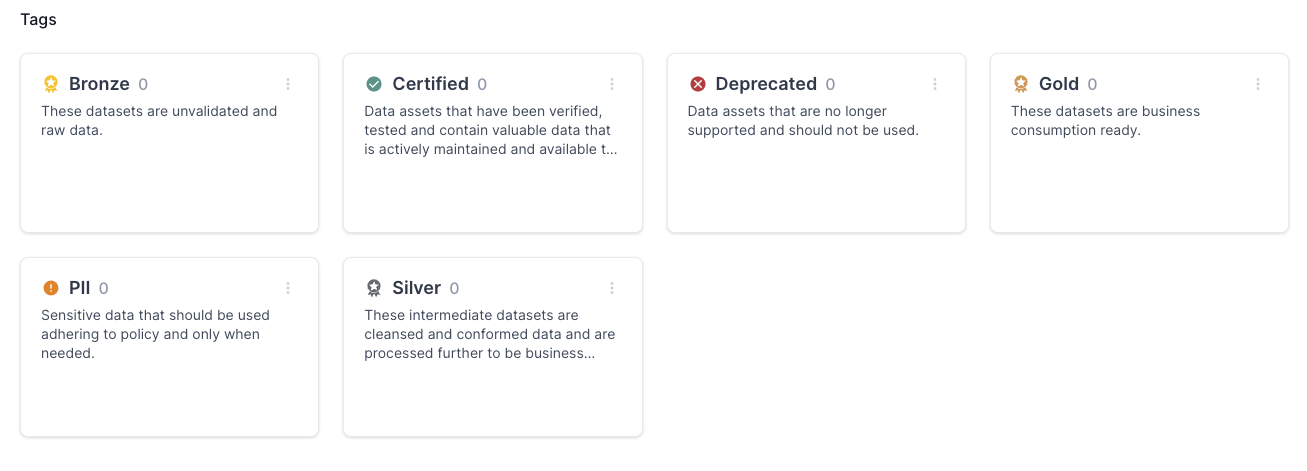The image size is (1307, 471).
Task: Open the Deprecated tag title
Action: pyautogui.click(x=766, y=84)
